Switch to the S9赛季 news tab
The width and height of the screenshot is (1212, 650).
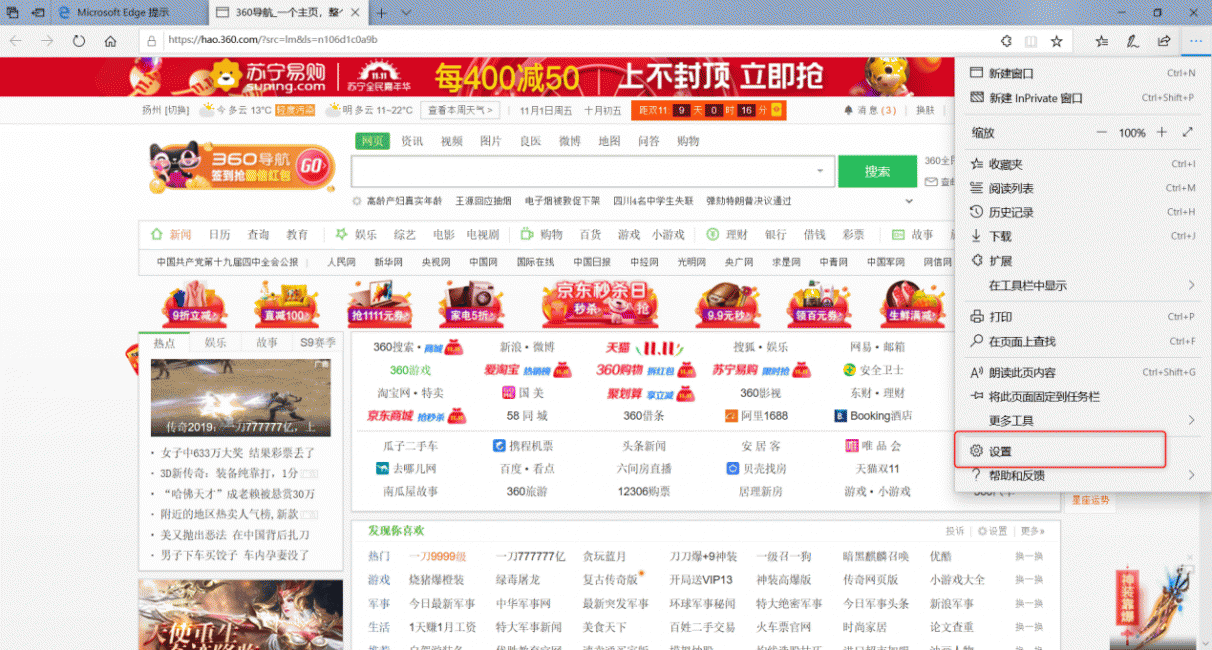pyautogui.click(x=318, y=342)
